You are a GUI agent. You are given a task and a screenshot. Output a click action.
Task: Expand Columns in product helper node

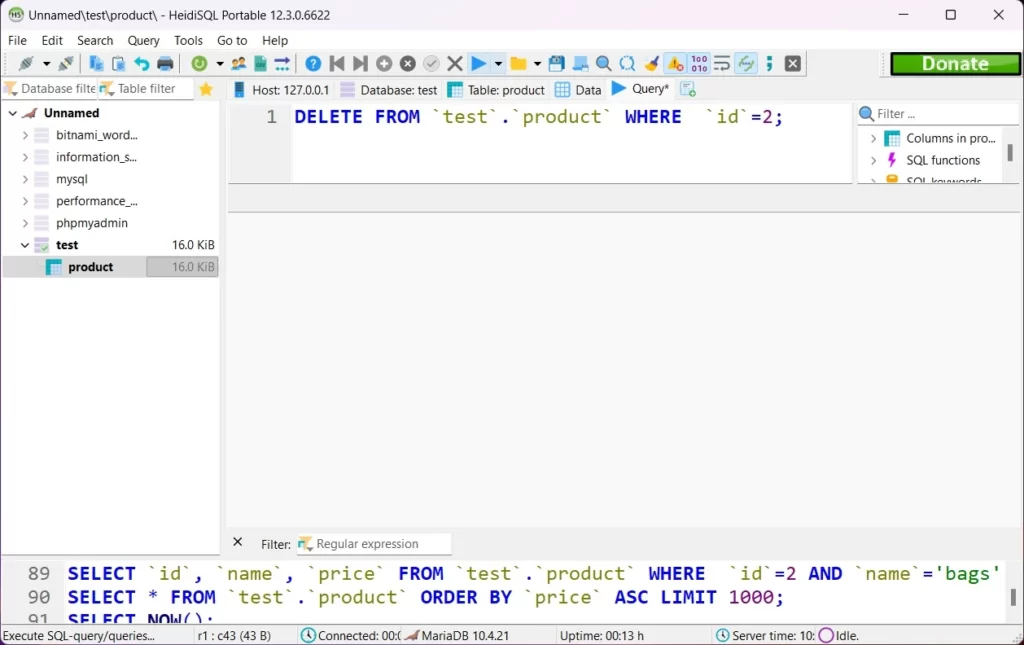tap(873, 138)
